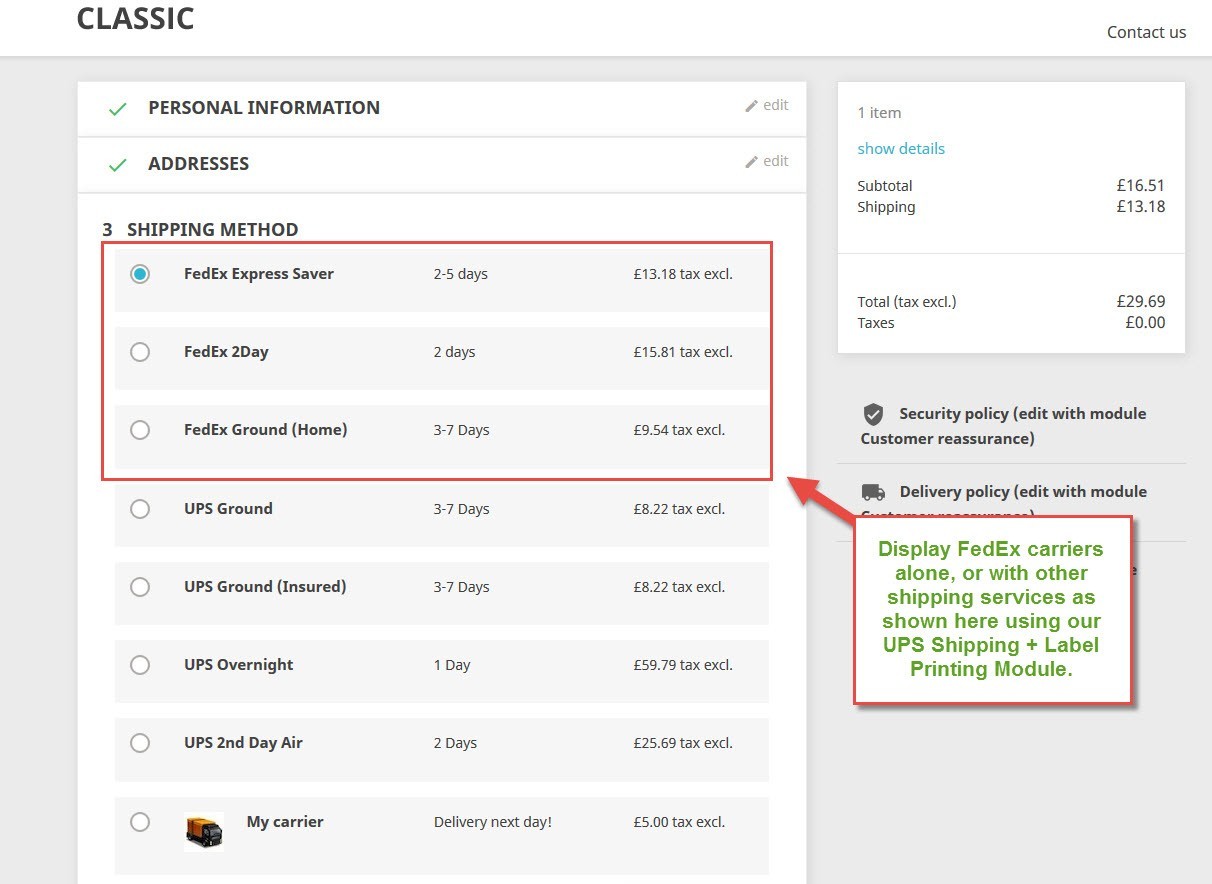Click the '1 Day' delivery time

[452, 665]
